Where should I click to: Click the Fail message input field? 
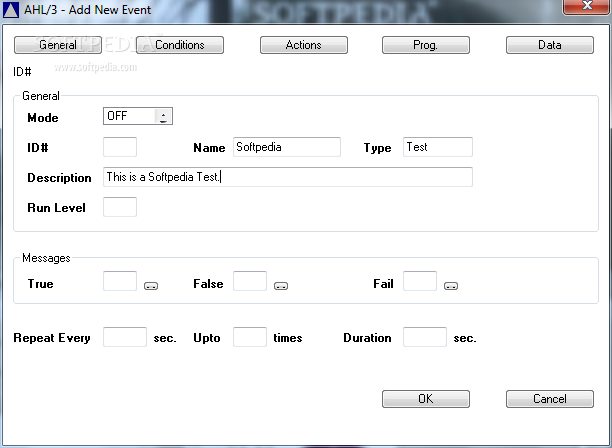[420, 281]
